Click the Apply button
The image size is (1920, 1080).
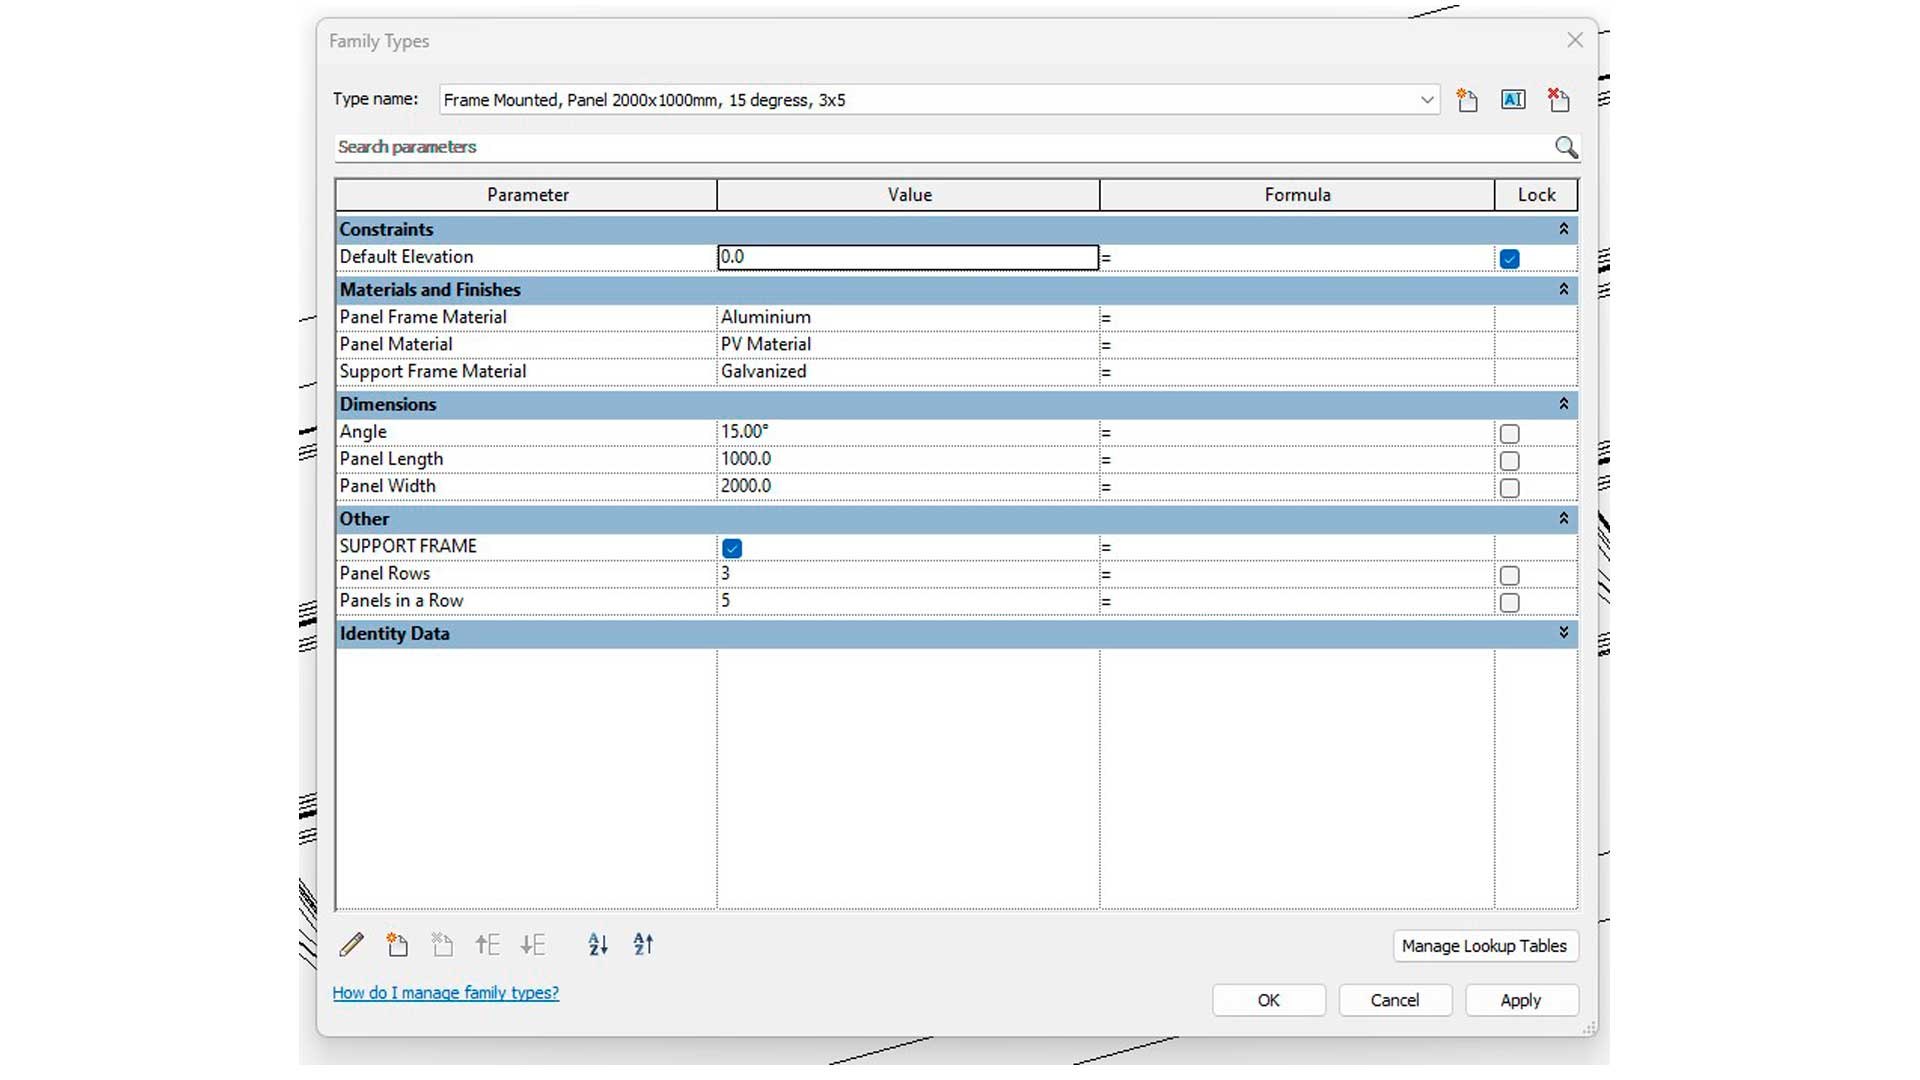1521,1000
